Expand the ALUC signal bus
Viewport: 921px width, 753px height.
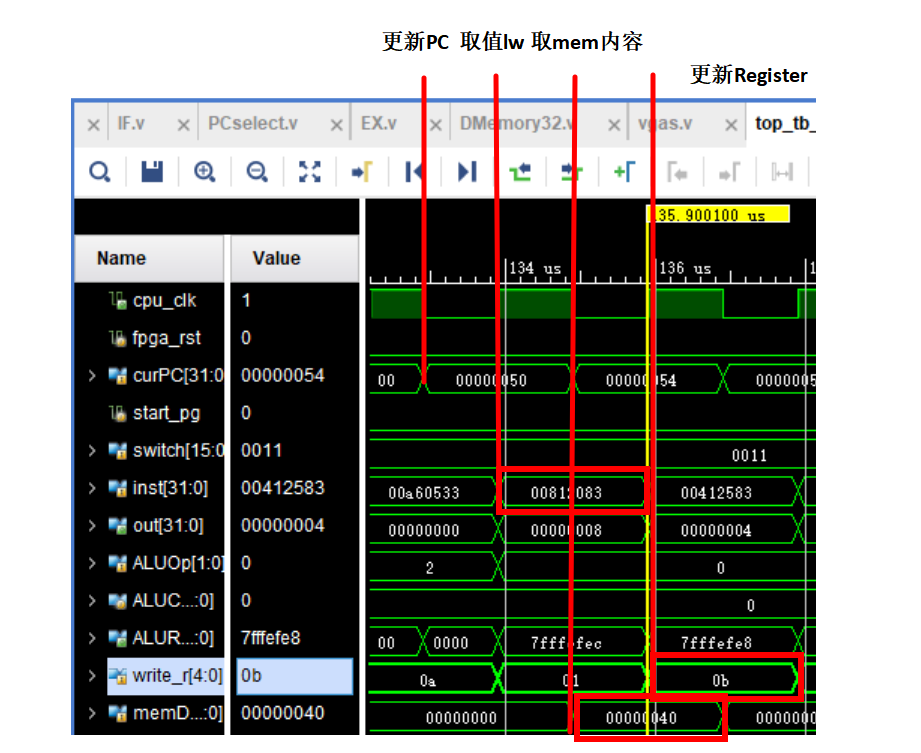coord(92,601)
